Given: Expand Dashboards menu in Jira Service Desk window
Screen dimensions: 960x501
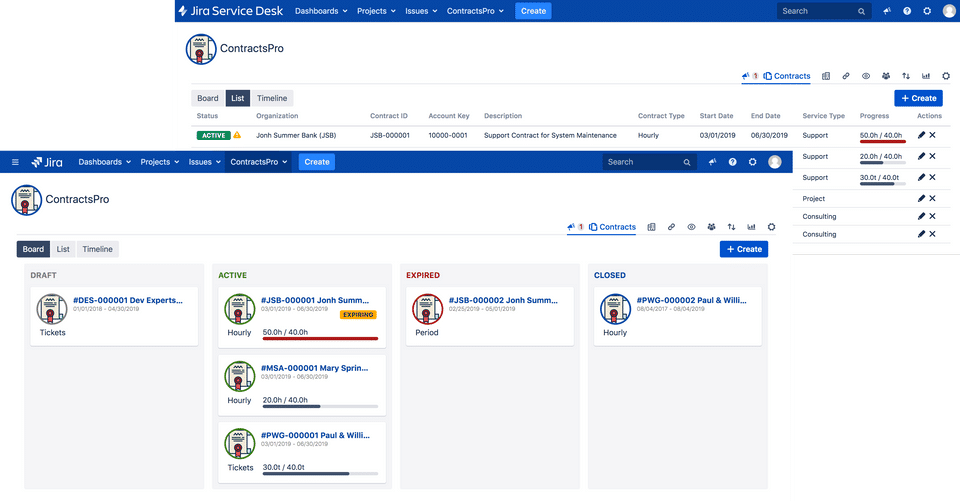Looking at the screenshot, I should (x=321, y=11).
